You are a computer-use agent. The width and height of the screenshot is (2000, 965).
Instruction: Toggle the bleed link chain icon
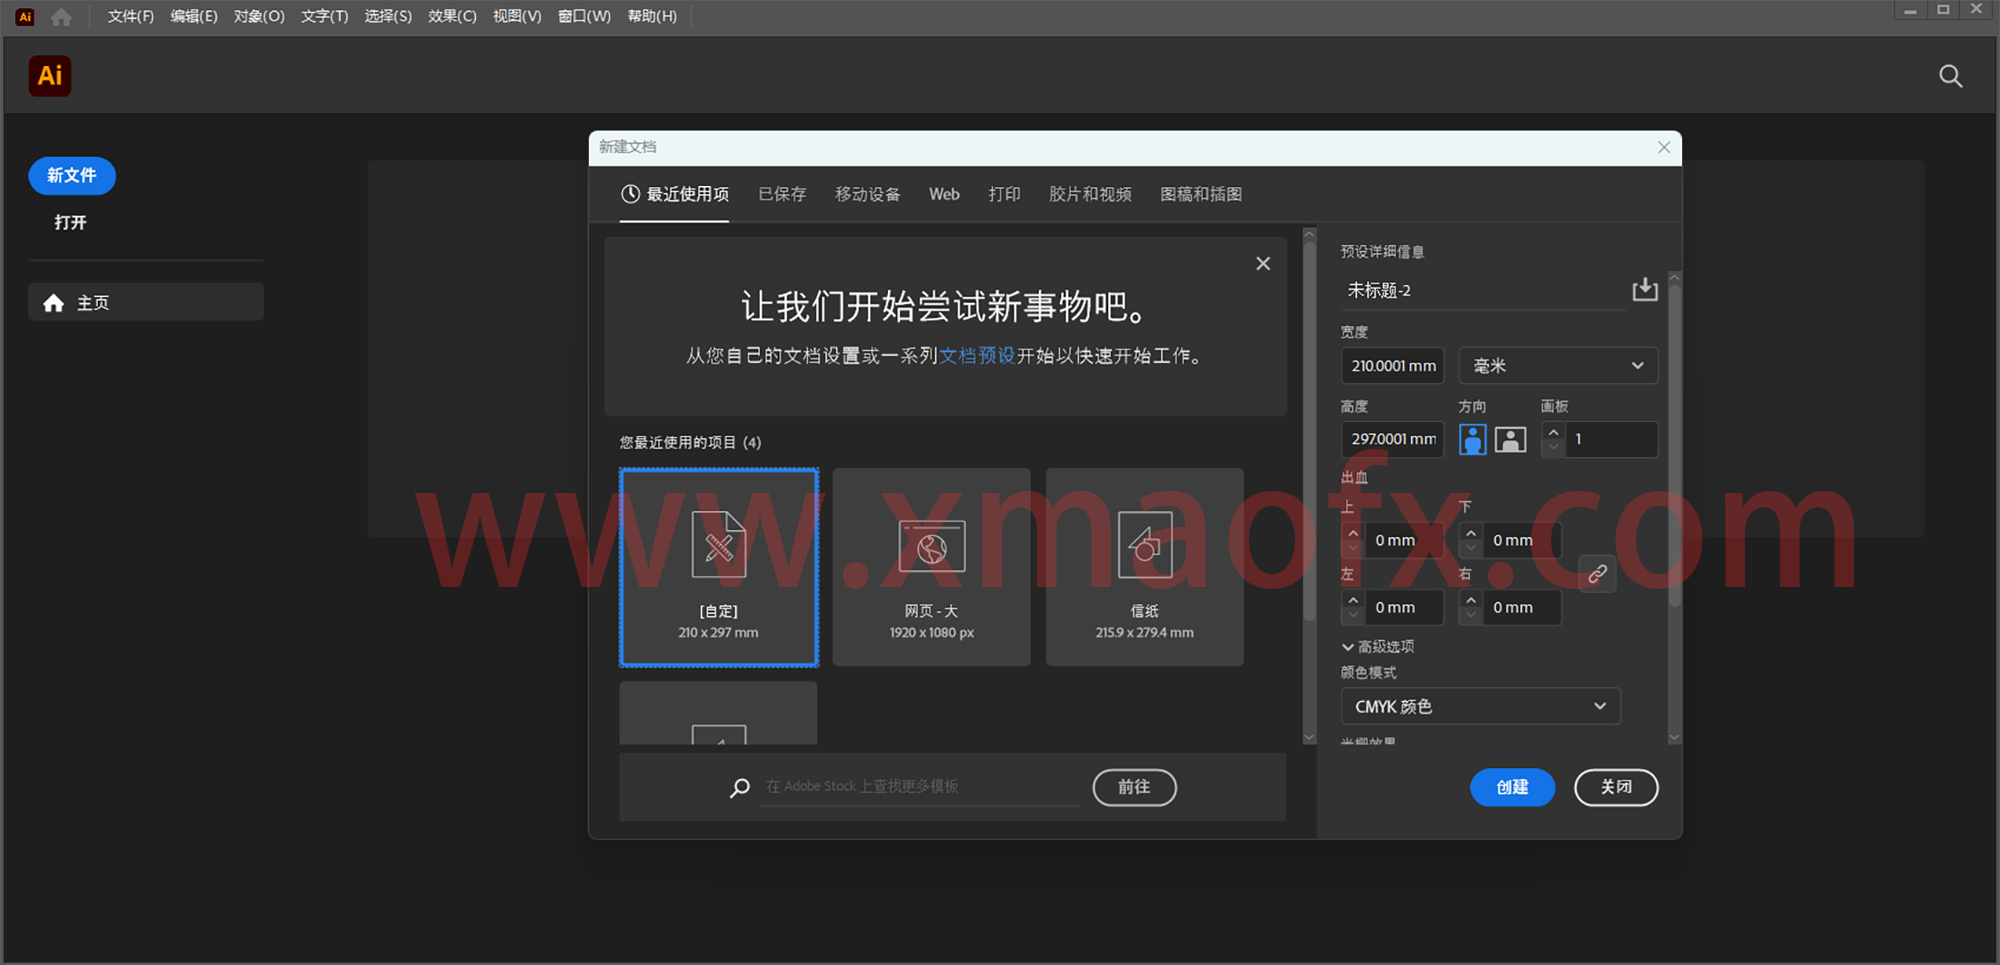(1597, 574)
